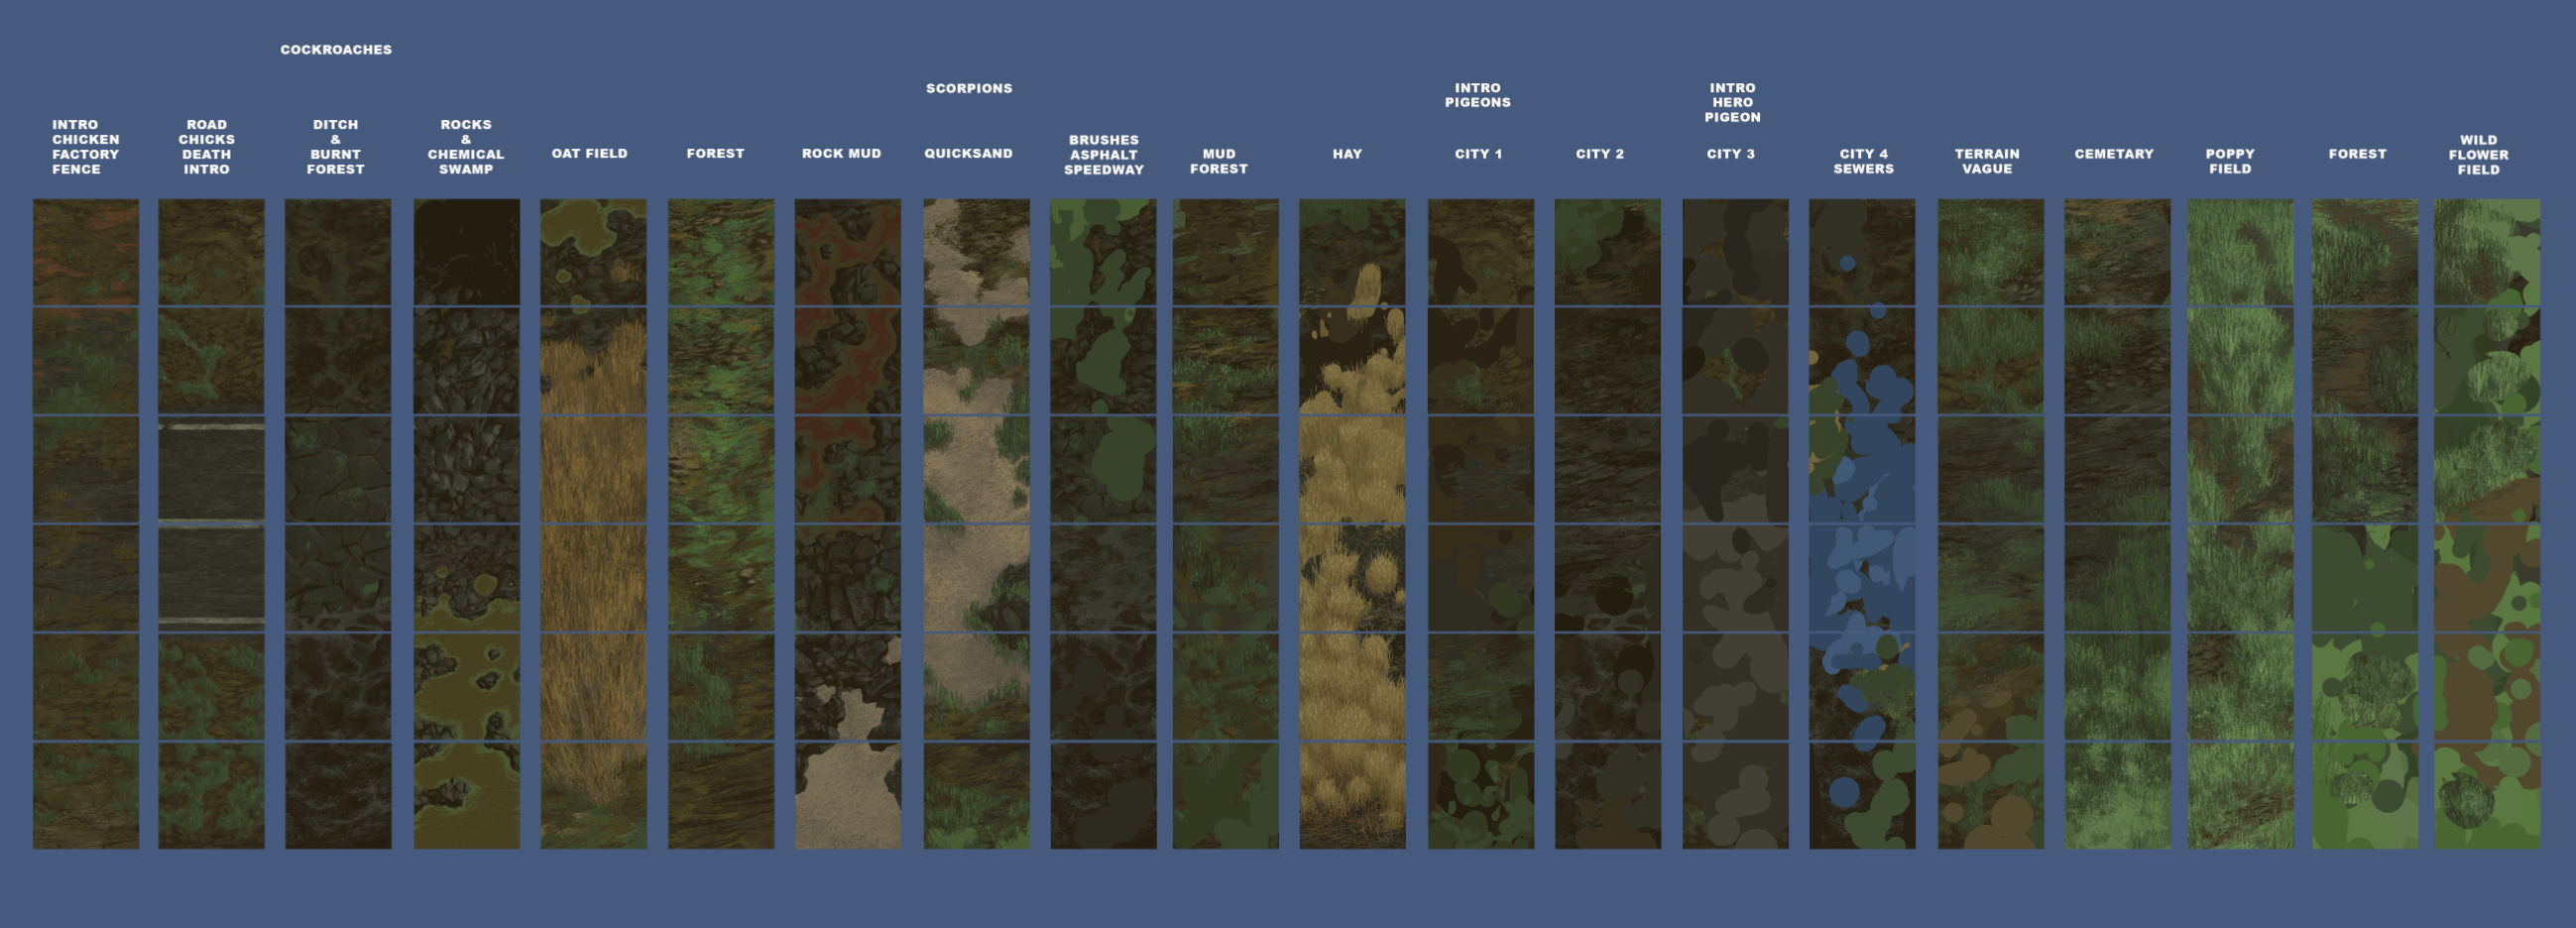Select the WILD FLOWER FIELD label
The image size is (2576, 928).
coord(2479,155)
